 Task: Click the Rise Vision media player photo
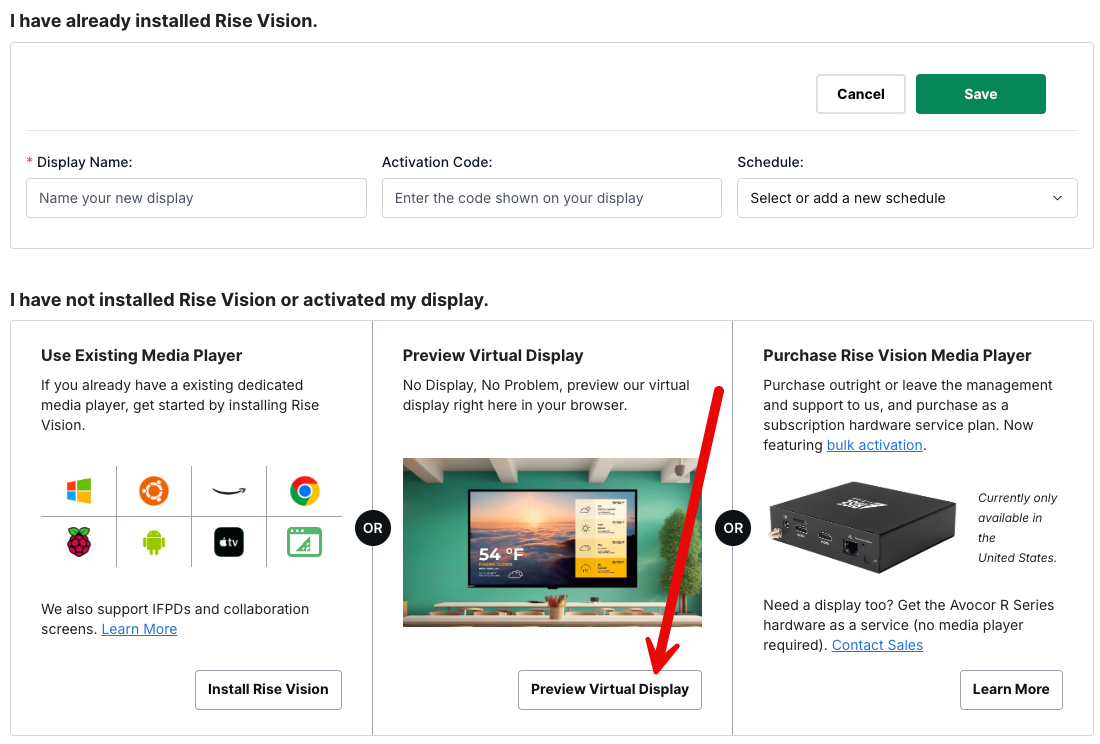click(861, 527)
